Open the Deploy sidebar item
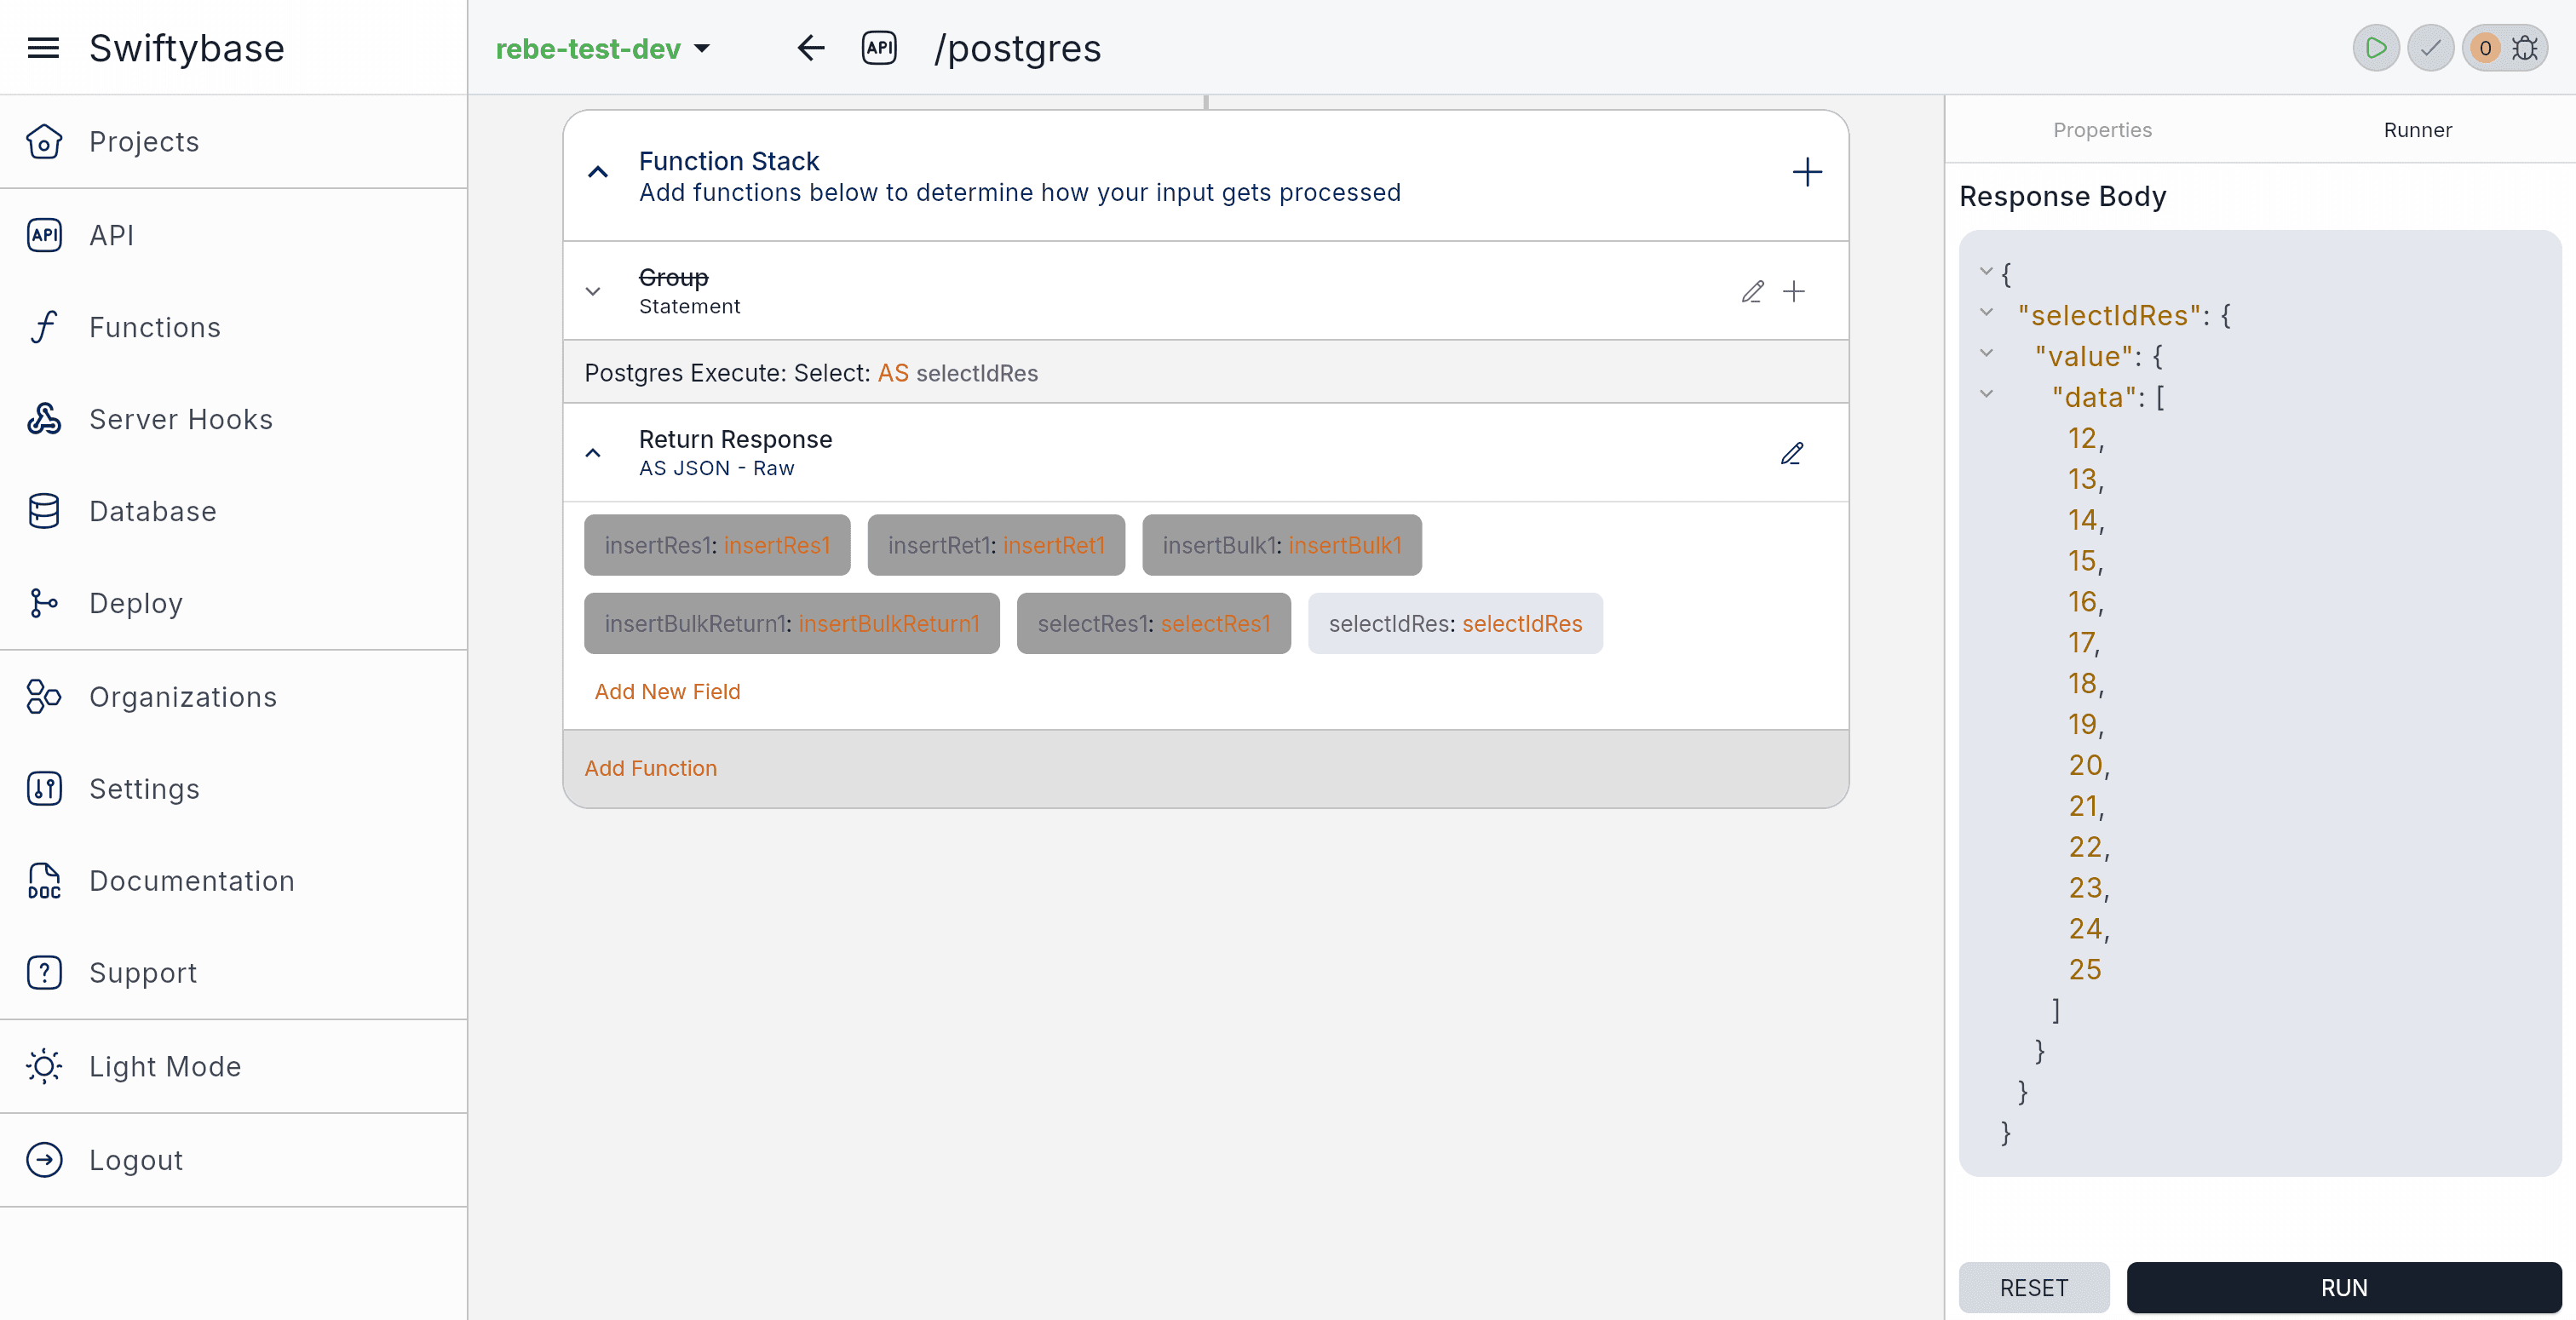 (x=233, y=603)
